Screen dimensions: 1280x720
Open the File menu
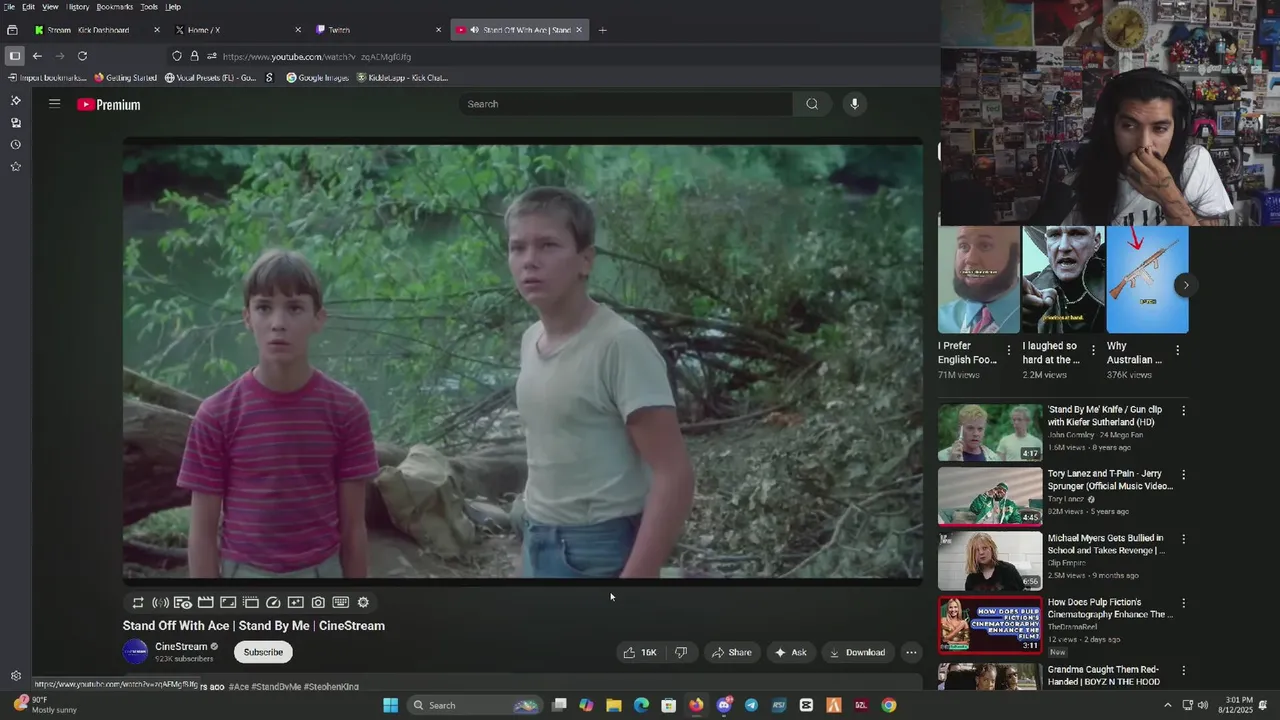click(8, 6)
